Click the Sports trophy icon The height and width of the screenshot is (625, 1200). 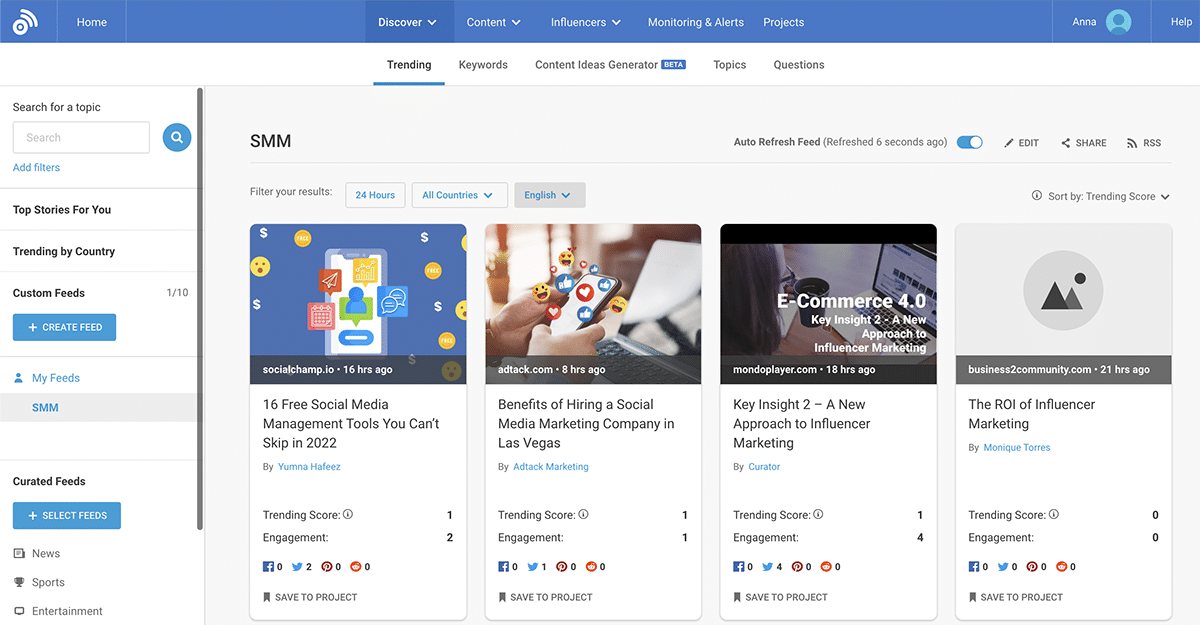[19, 582]
